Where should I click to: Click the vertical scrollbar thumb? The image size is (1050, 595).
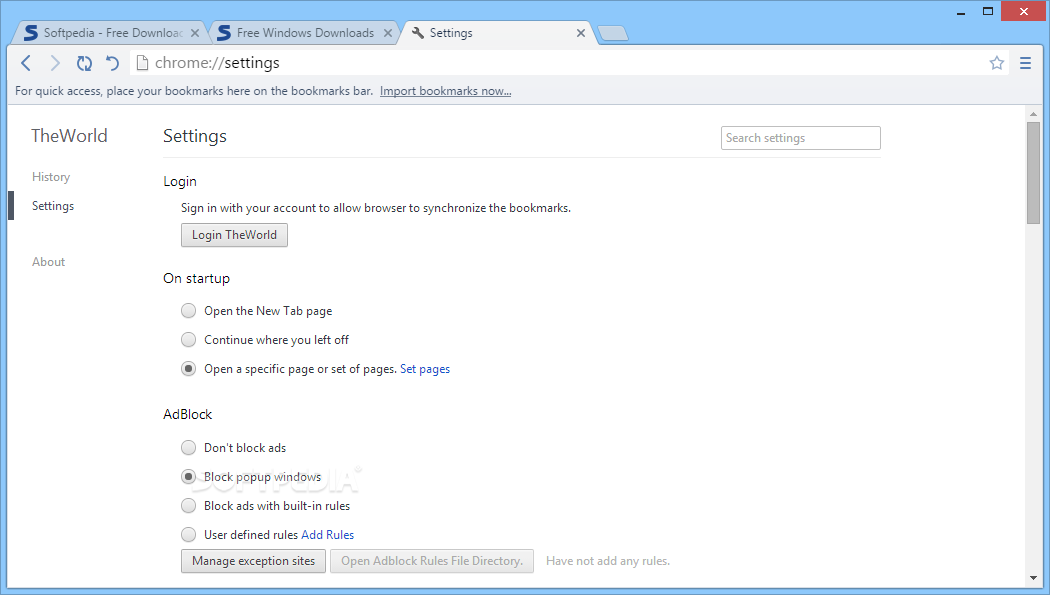point(1033,173)
